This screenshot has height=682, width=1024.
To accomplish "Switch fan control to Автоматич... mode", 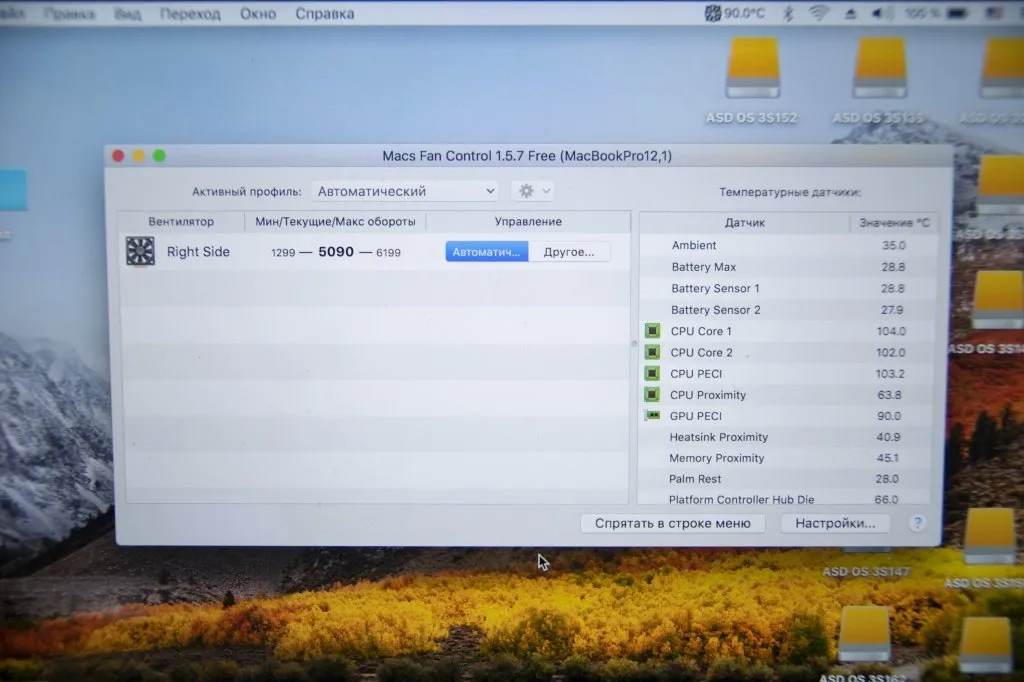I will pyautogui.click(x=486, y=252).
